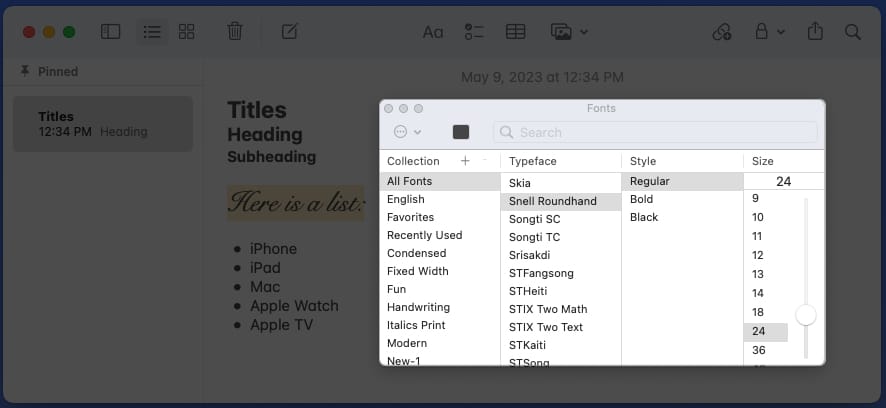886x408 pixels.
Task: Set font size to 18
Action: point(766,312)
